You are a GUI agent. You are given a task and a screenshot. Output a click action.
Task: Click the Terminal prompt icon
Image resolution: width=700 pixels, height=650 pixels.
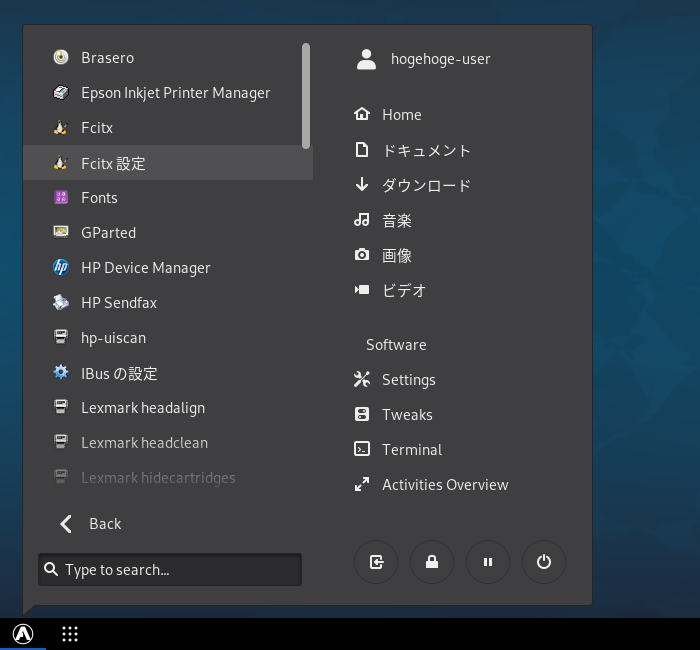click(362, 449)
